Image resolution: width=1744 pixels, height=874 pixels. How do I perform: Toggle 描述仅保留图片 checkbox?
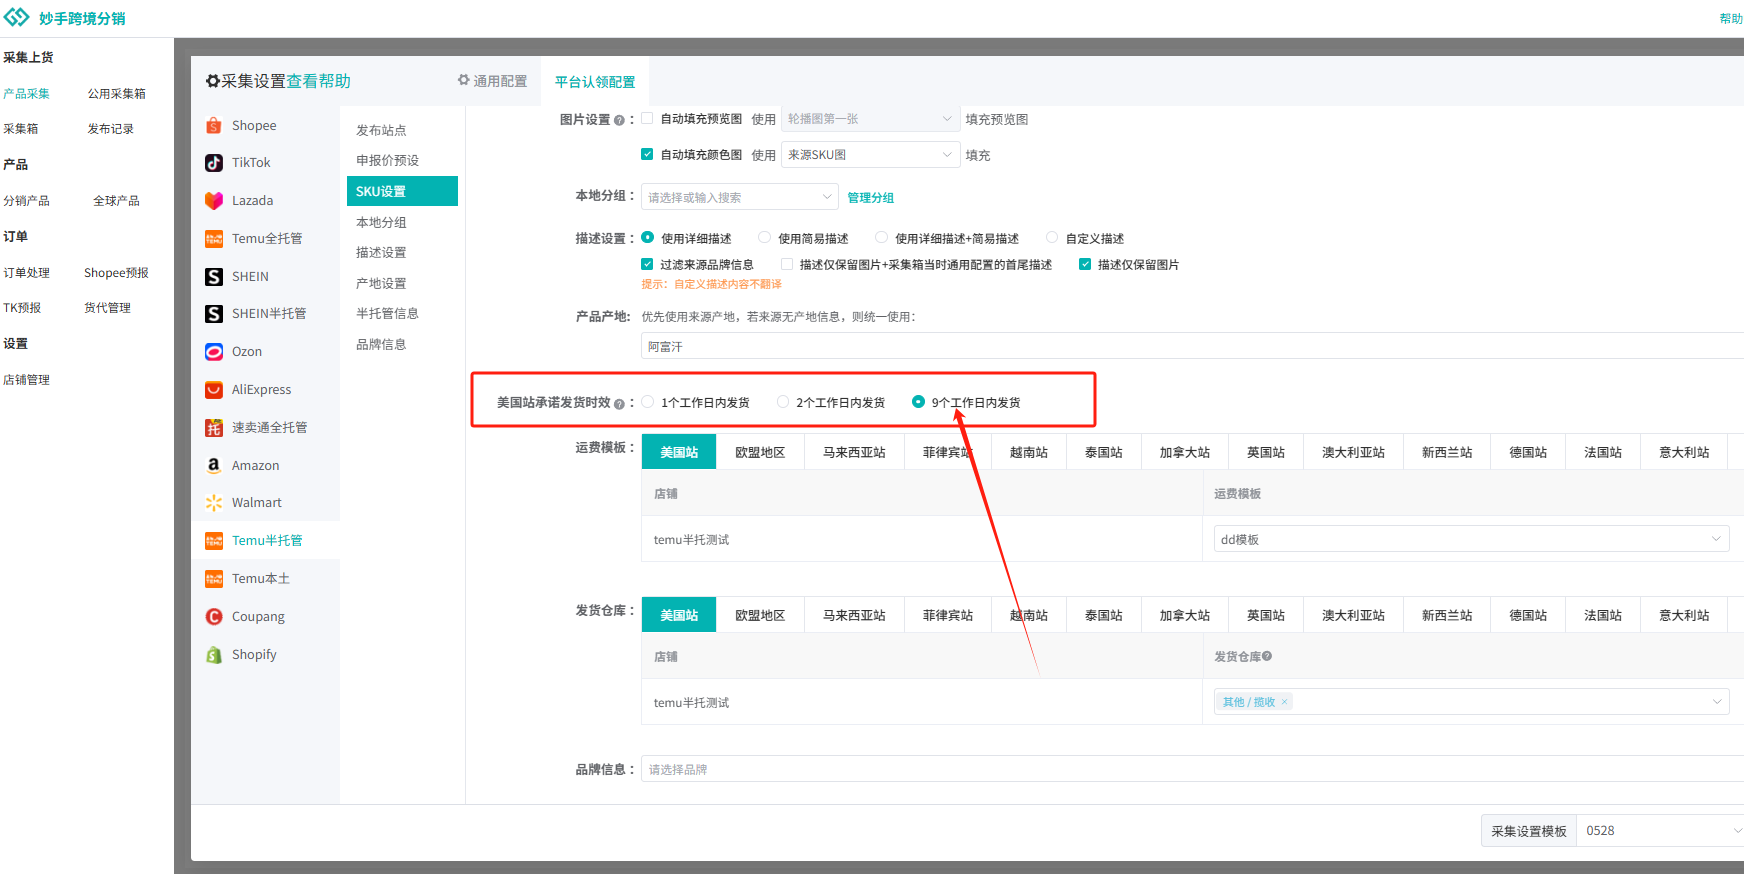point(1085,264)
